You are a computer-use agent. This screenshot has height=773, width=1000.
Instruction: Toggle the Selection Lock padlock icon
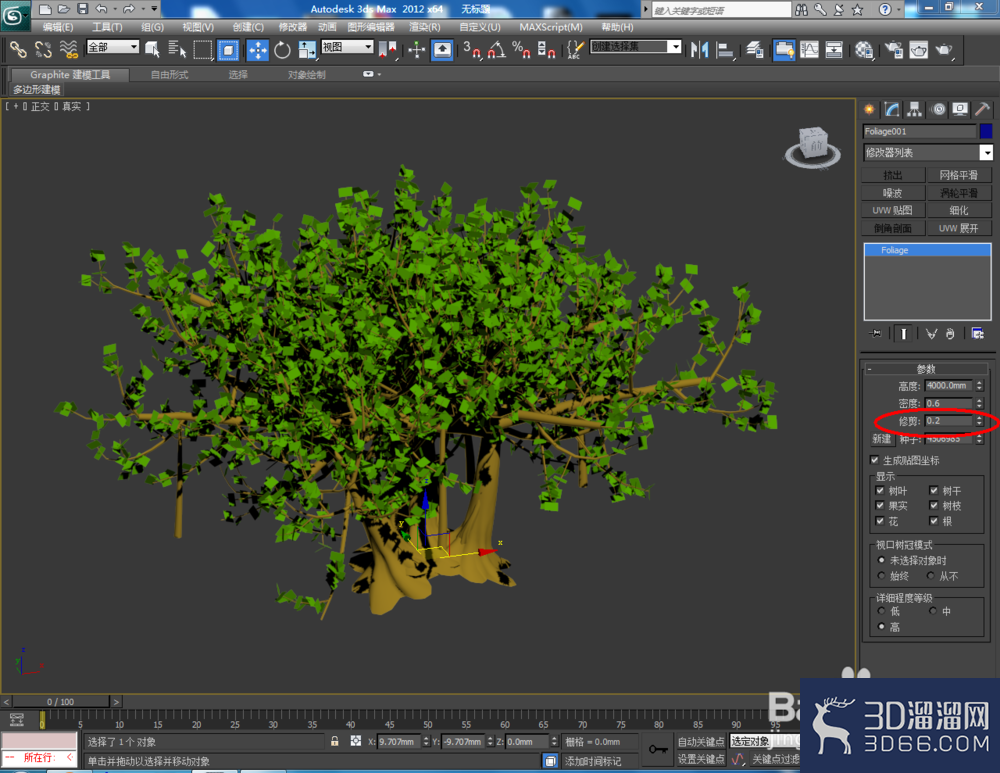coord(334,741)
